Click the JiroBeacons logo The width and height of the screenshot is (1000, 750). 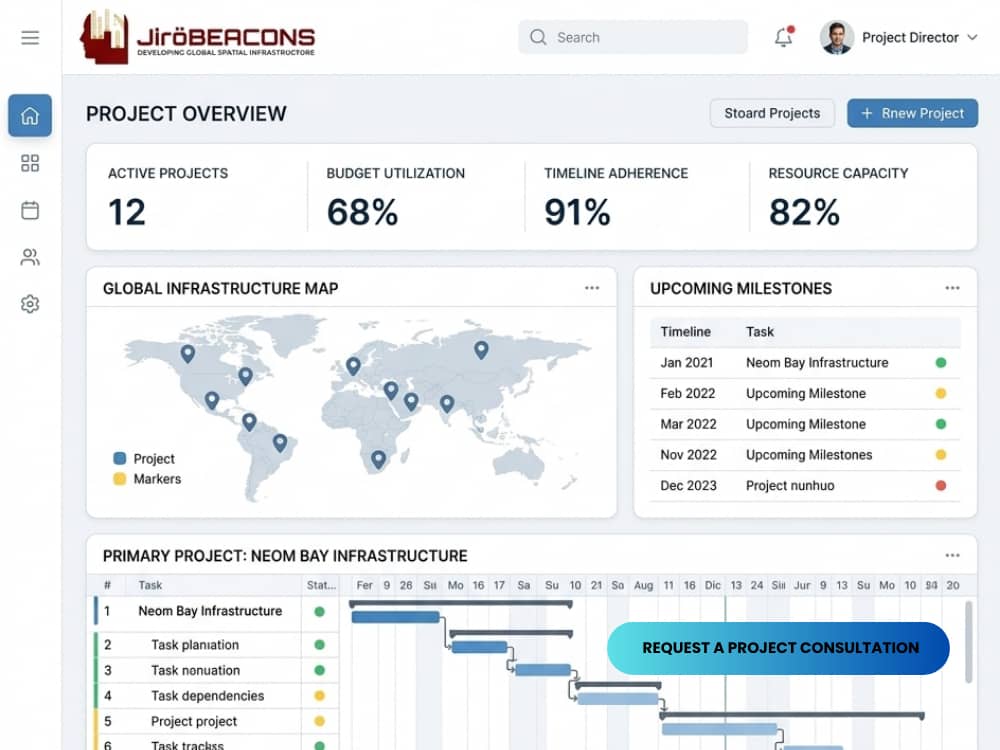pyautogui.click(x=197, y=37)
